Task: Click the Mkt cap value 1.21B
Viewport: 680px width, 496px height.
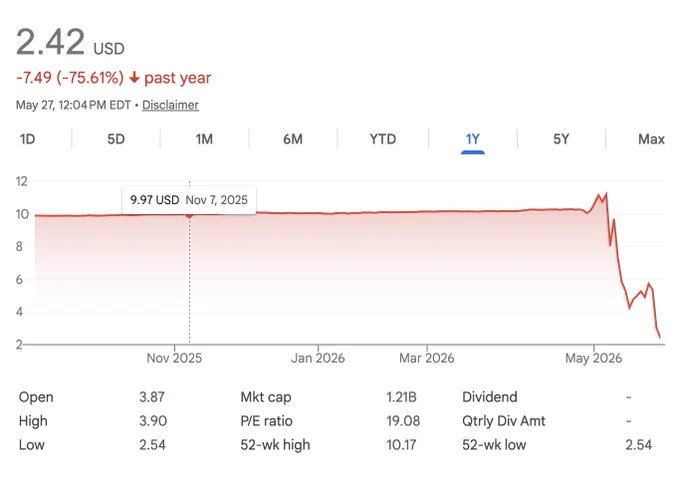Action: 401,397
